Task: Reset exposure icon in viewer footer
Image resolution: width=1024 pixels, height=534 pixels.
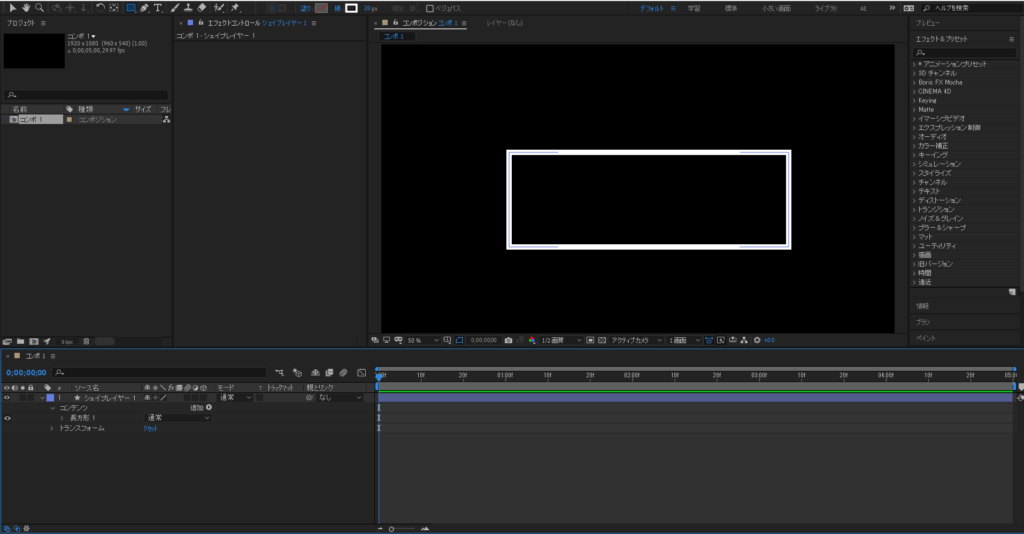Action: (x=757, y=340)
